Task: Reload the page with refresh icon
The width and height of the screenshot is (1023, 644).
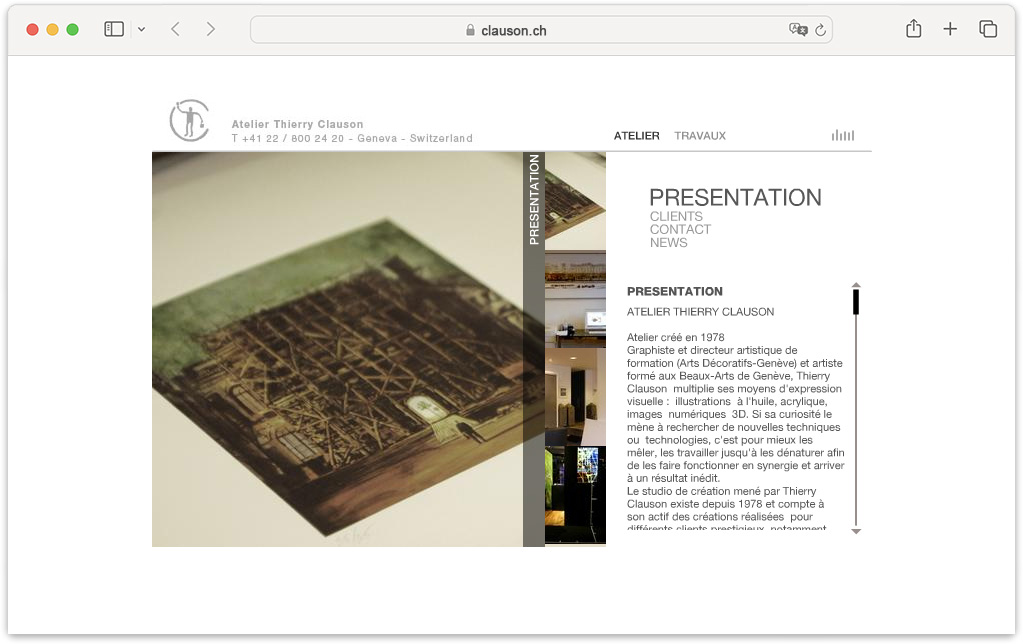Action: coord(821,30)
